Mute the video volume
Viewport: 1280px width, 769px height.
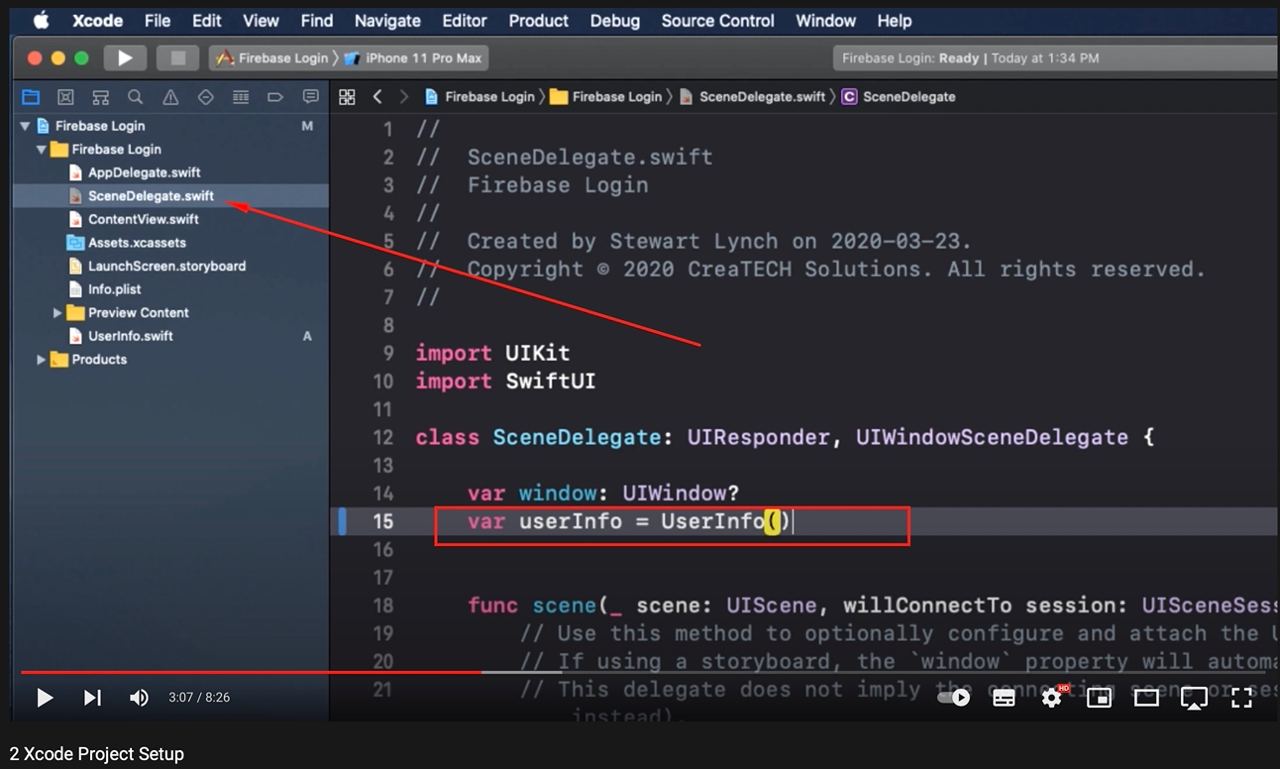click(139, 698)
